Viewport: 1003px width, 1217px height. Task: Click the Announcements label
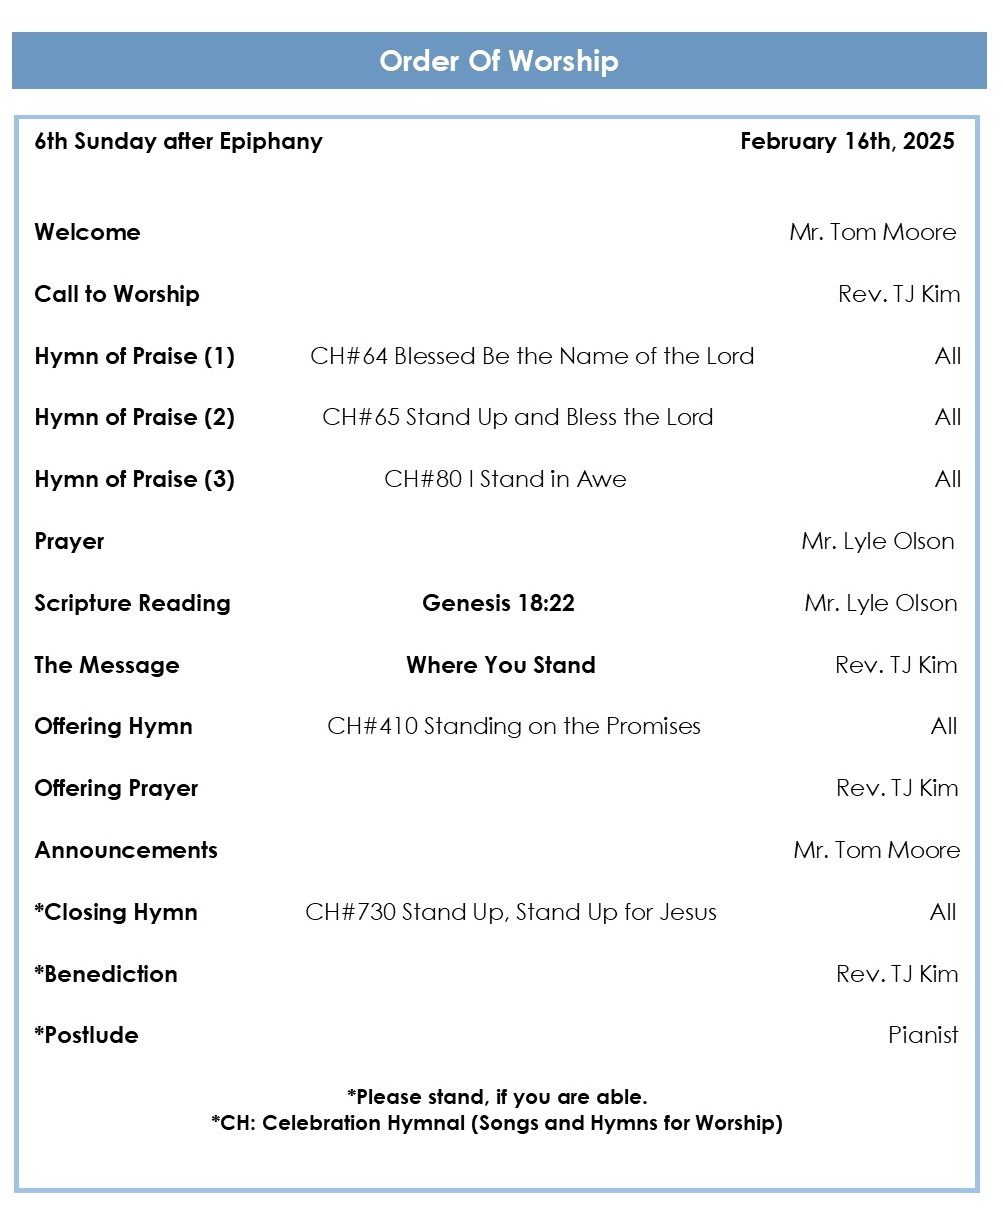click(126, 850)
